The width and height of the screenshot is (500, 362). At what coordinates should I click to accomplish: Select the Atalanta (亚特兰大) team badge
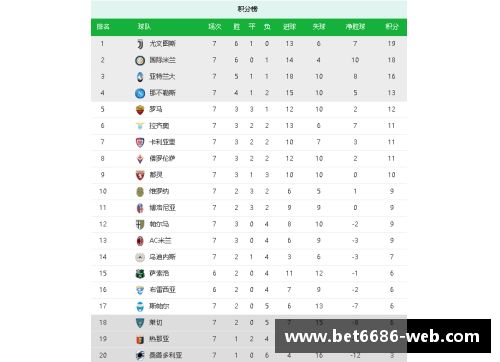140,77
